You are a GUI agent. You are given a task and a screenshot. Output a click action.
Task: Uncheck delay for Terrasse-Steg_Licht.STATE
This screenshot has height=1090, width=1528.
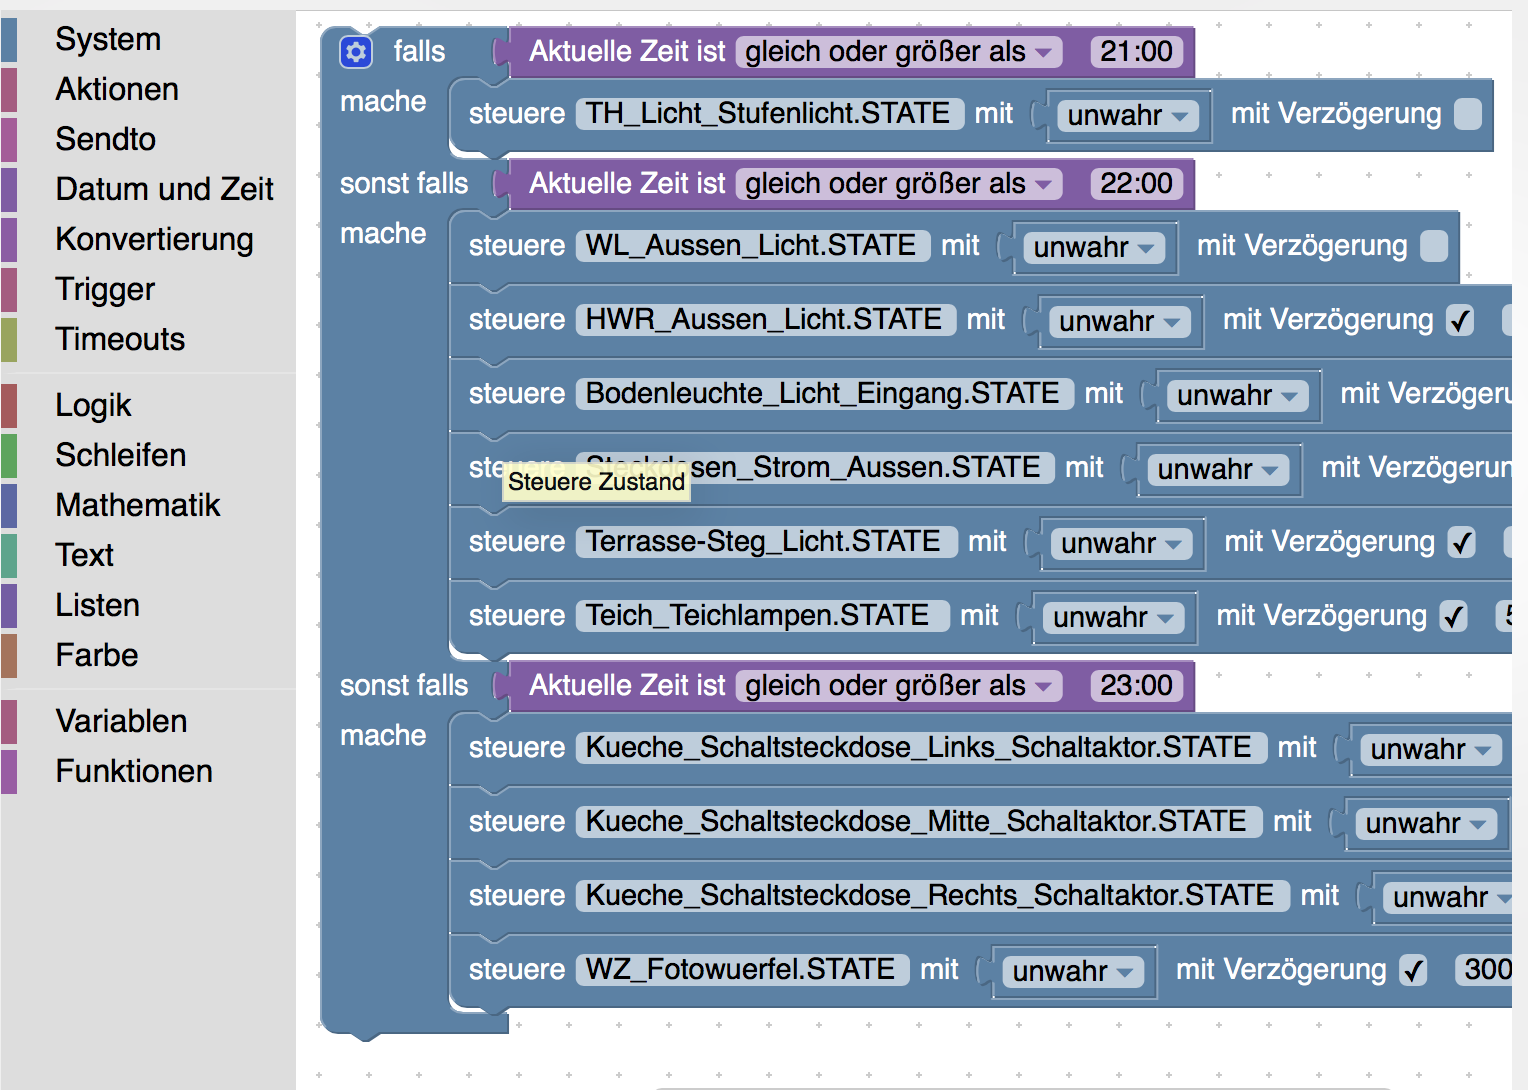coord(1461,542)
